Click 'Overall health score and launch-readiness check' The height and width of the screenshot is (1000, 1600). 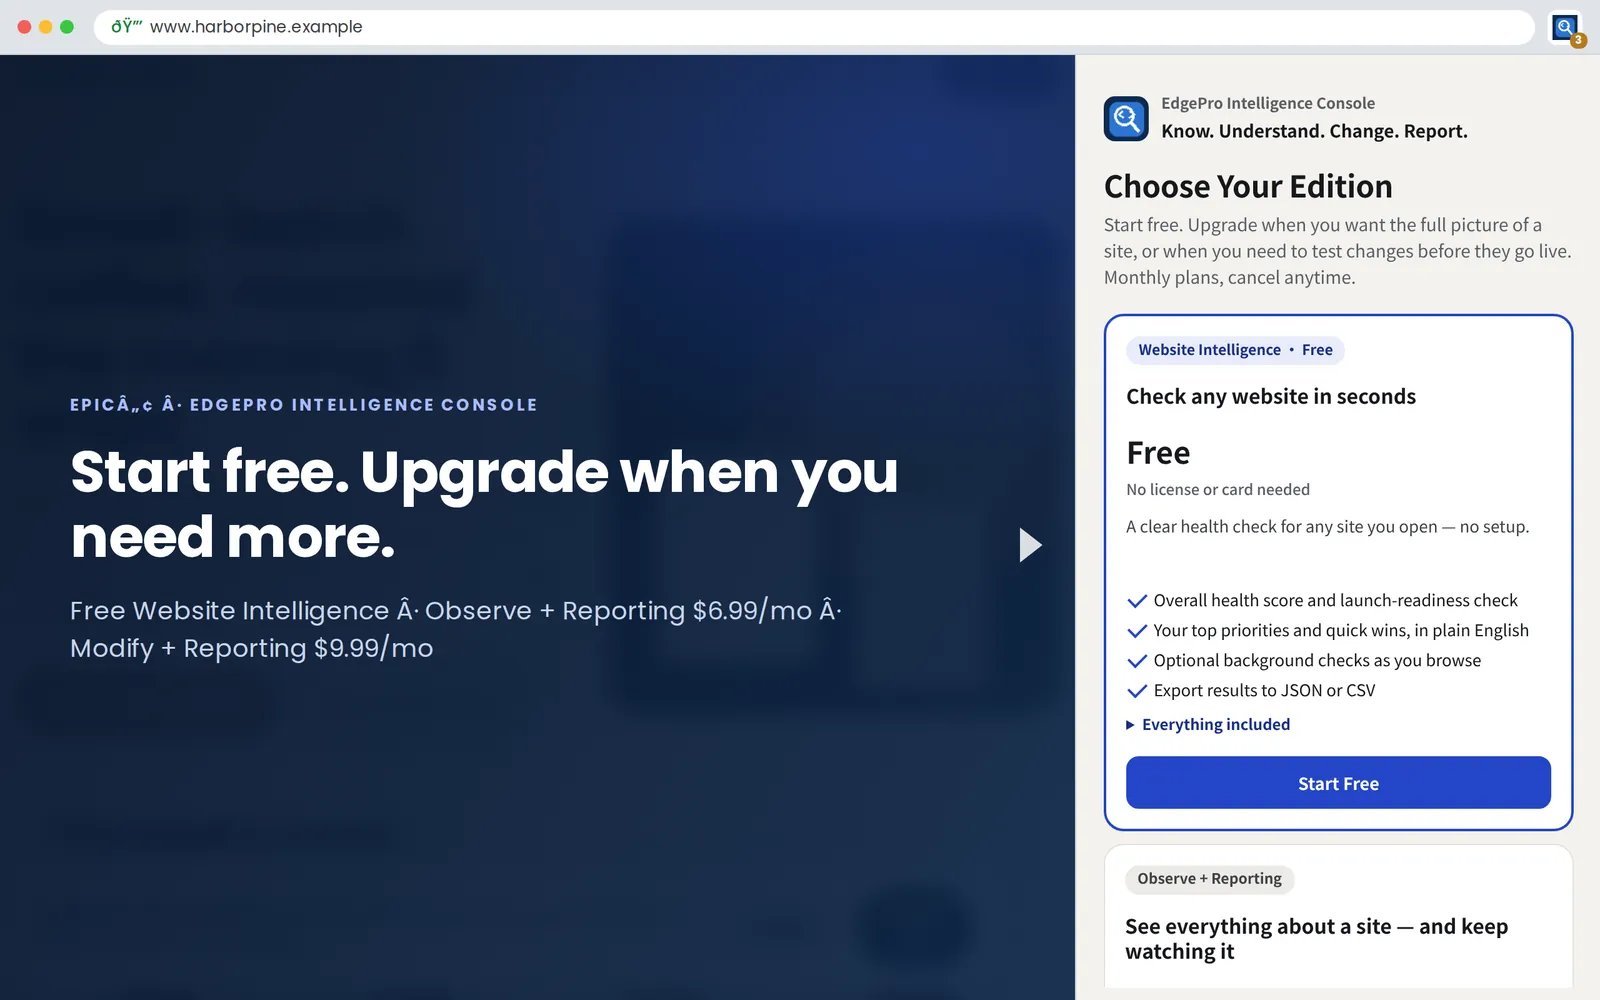(1335, 601)
